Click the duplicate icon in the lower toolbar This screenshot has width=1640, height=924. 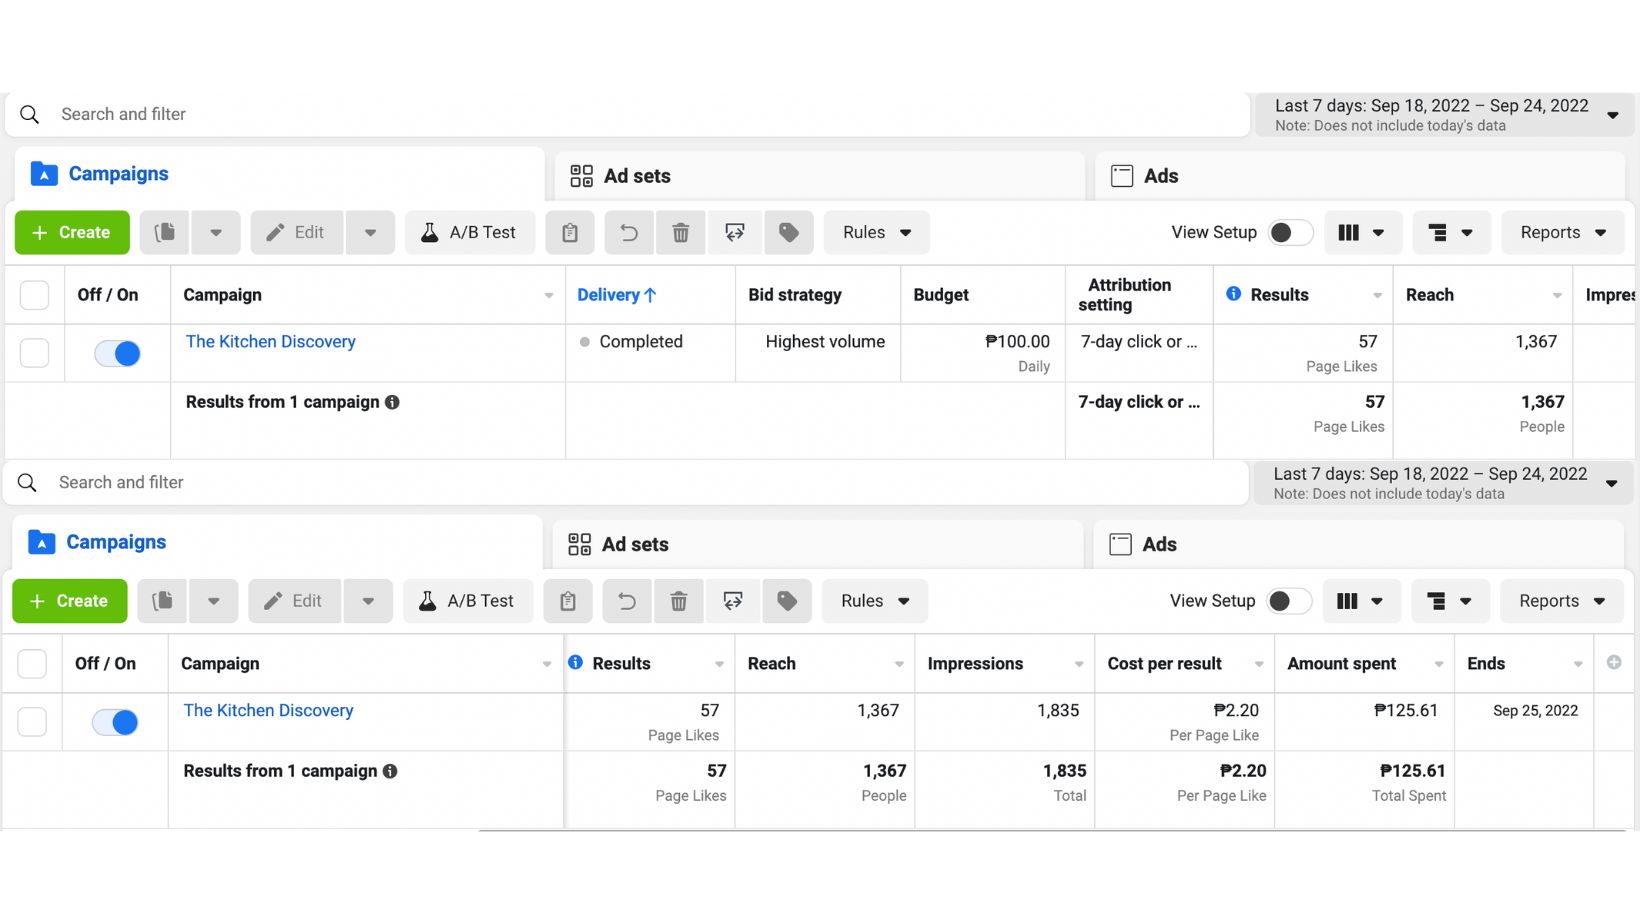coord(163,601)
